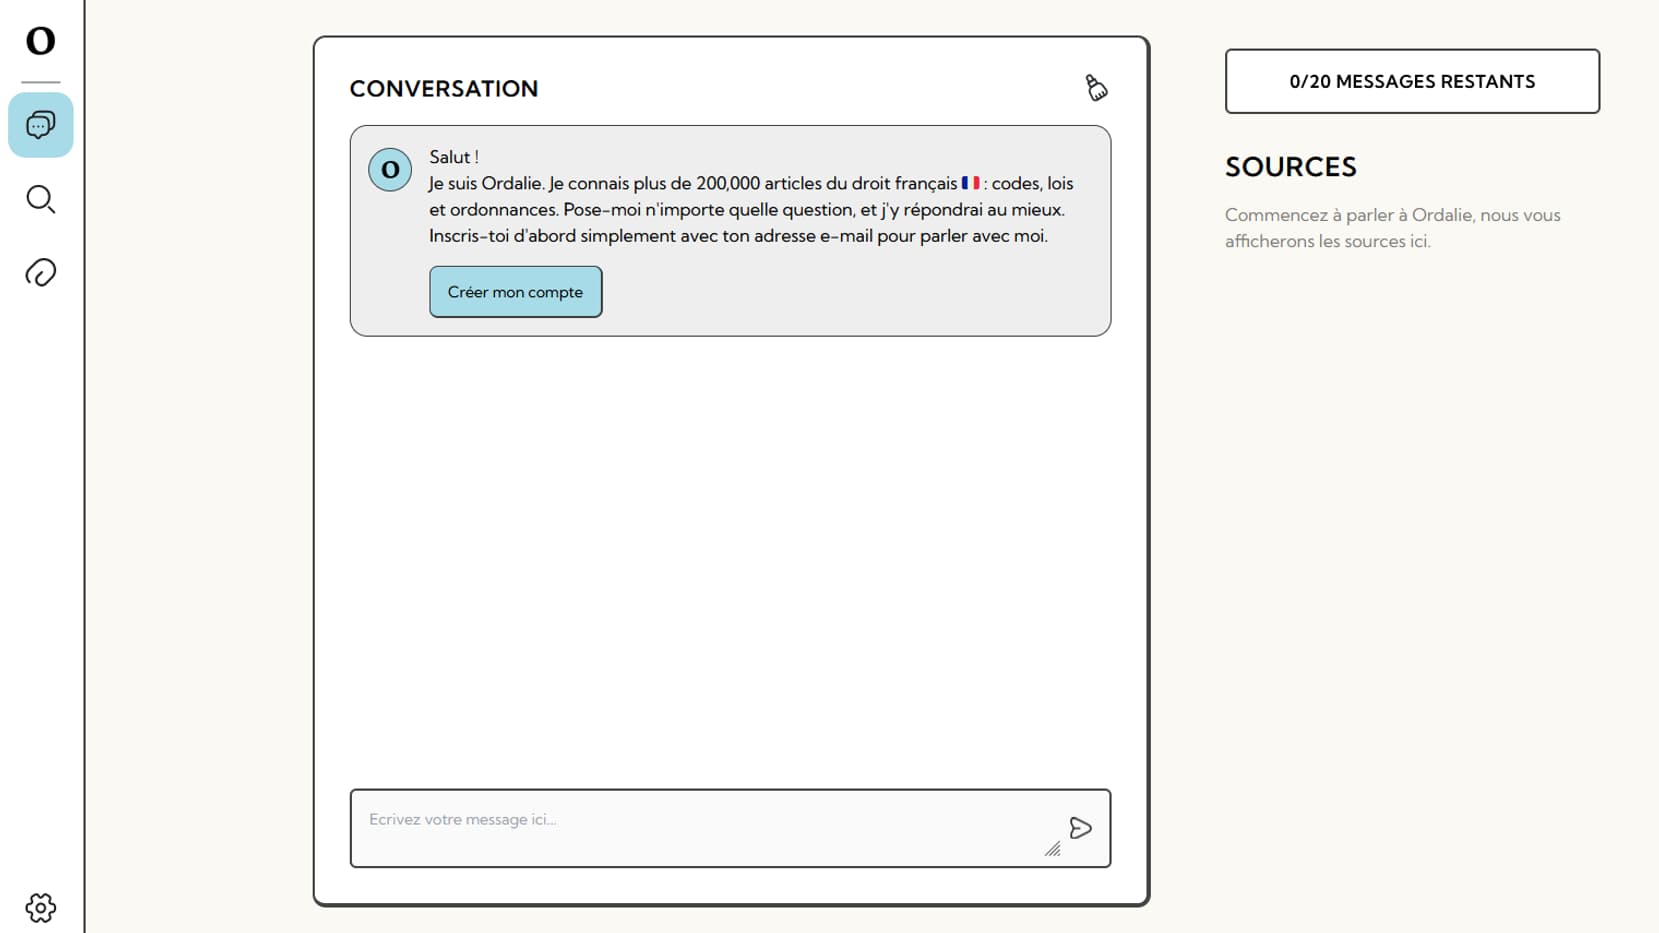Send message with the arrow icon

[1080, 828]
